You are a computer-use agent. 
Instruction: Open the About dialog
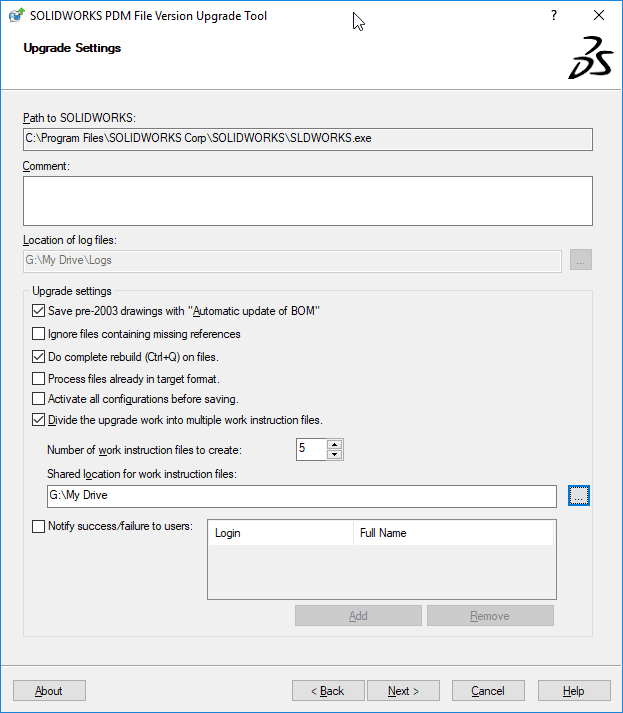click(x=49, y=691)
